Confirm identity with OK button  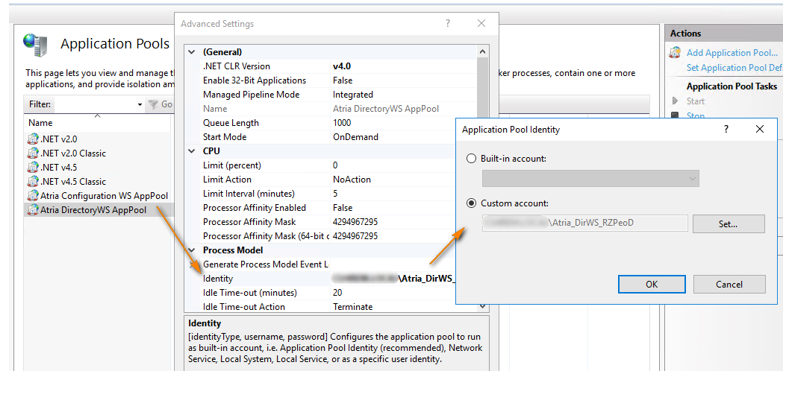point(652,285)
